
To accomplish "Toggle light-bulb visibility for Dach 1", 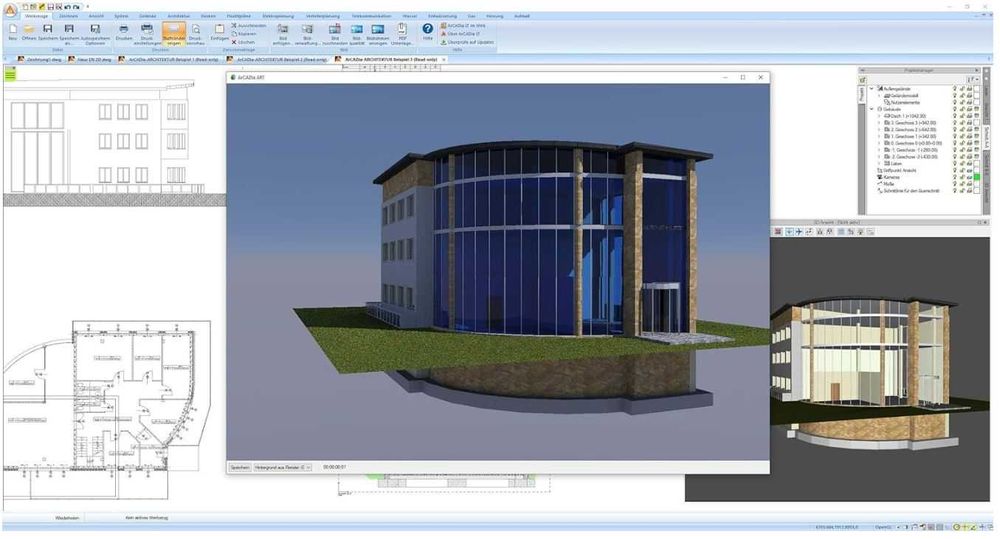I will 955,116.
